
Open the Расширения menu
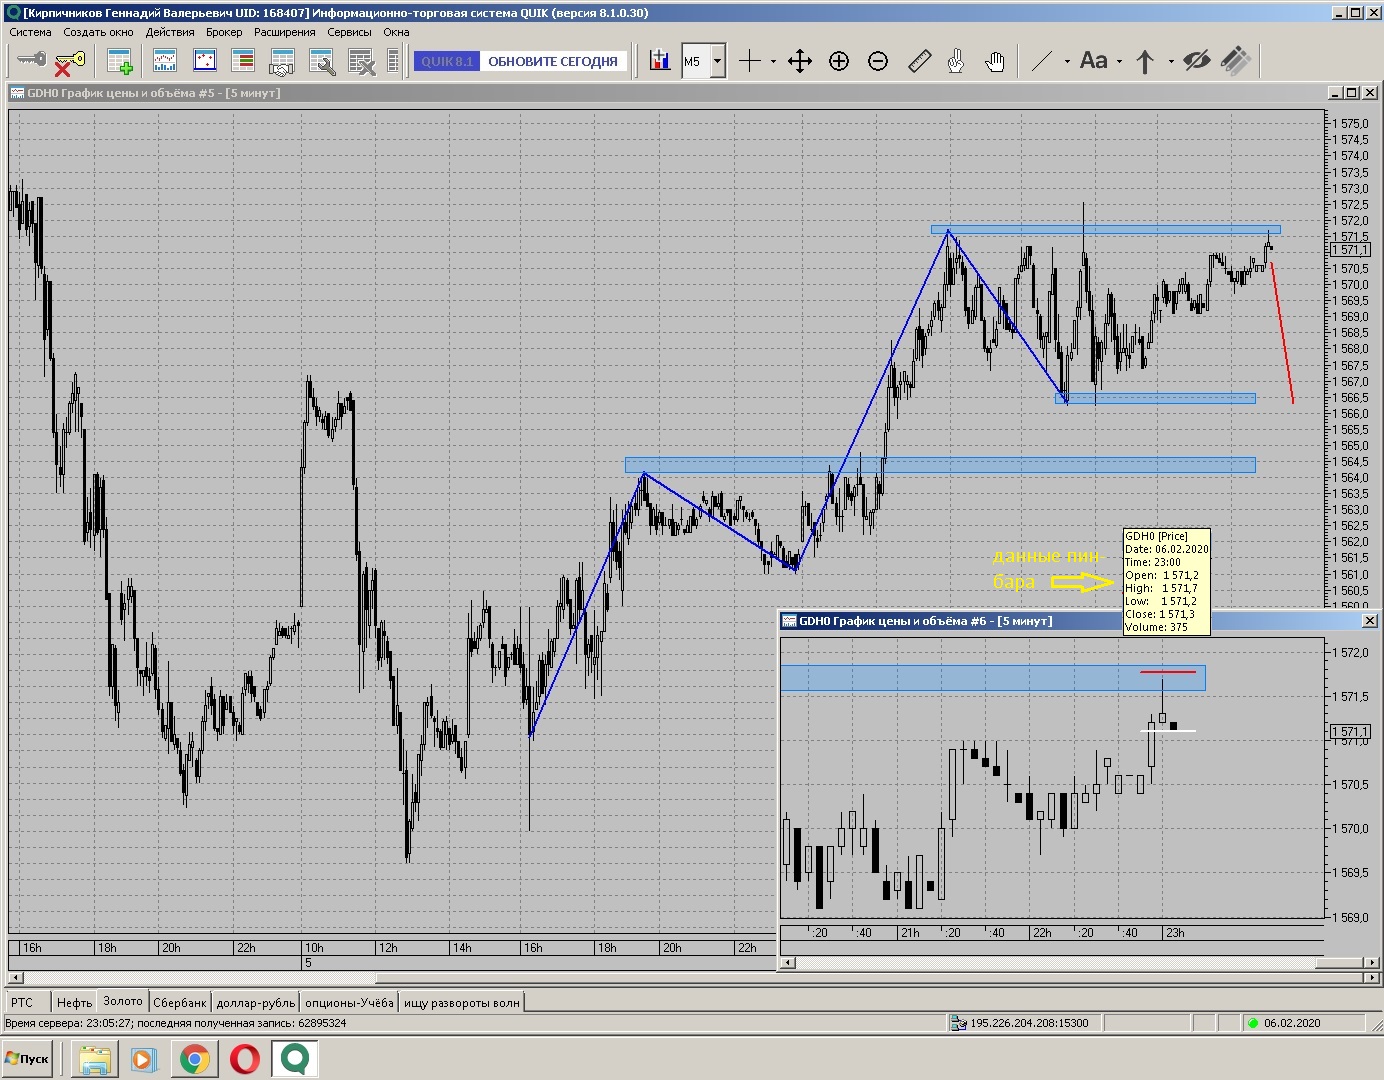(285, 32)
